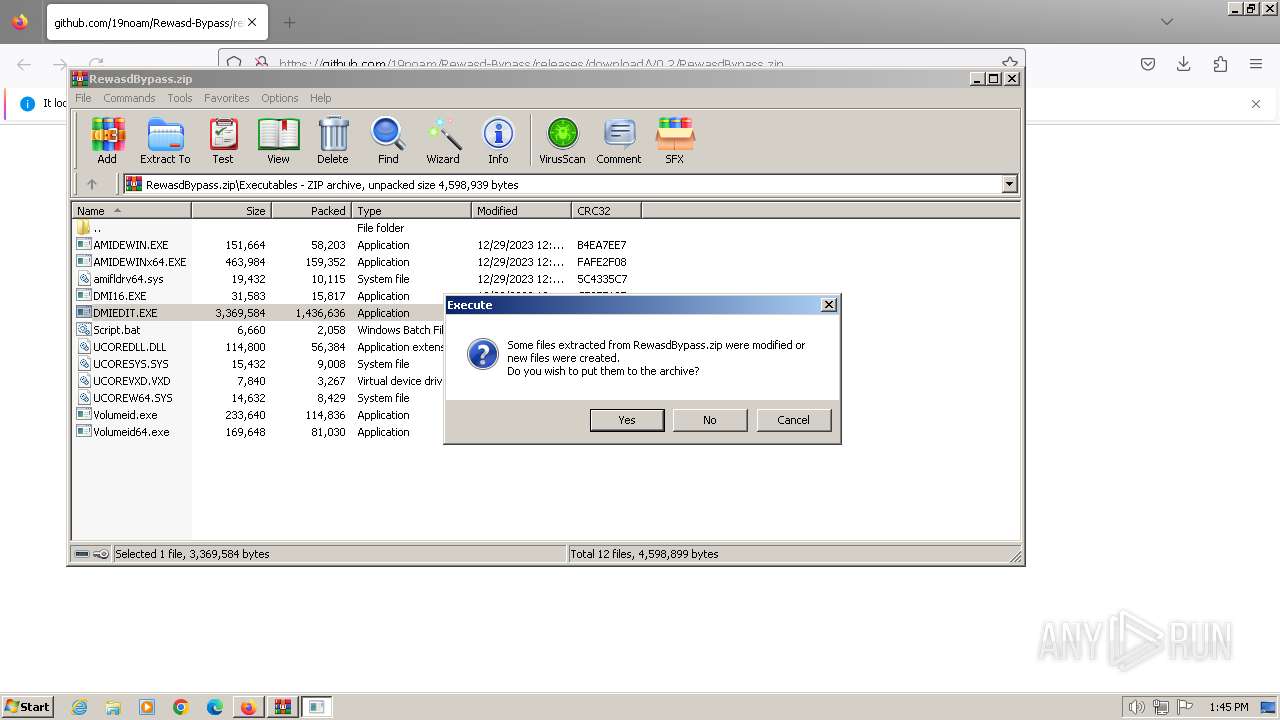The height and width of the screenshot is (720, 1280).
Task: Open Internet Explorer from taskbar
Action: click(x=80, y=707)
